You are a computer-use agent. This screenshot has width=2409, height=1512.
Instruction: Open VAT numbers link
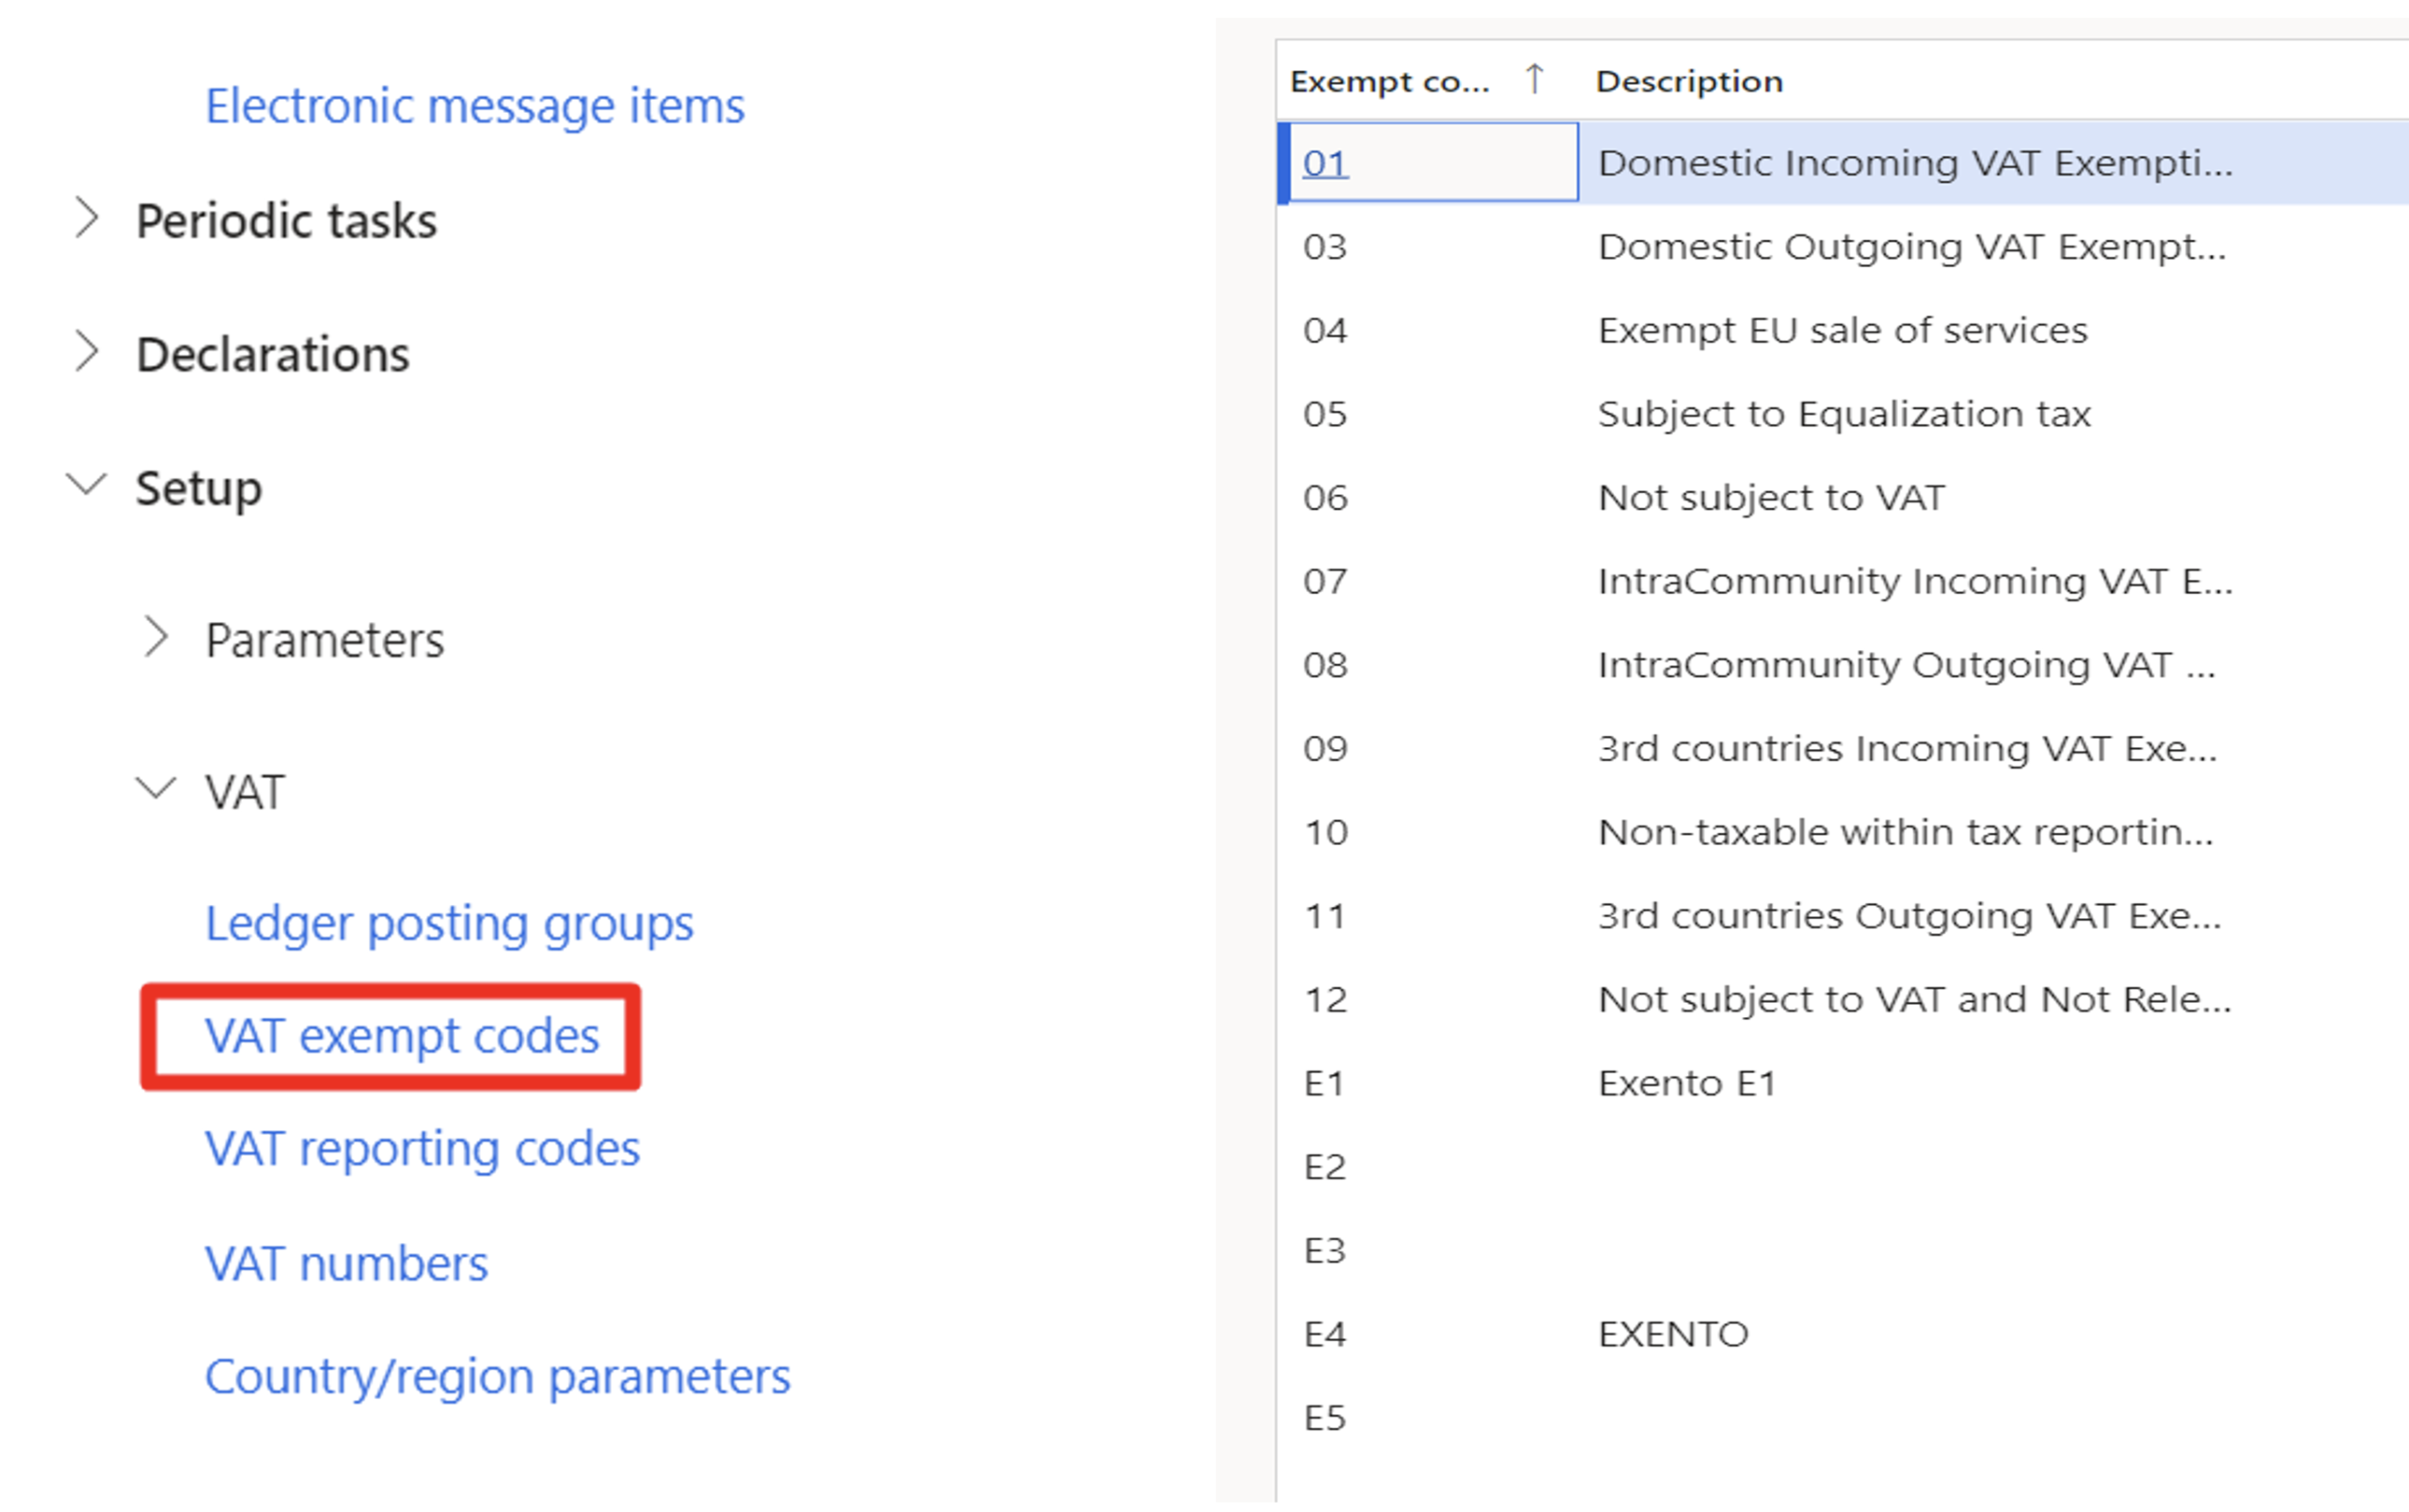coord(346,1264)
